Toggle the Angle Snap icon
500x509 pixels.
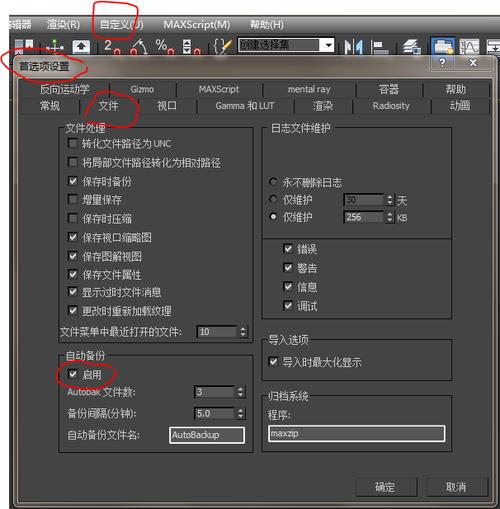tap(139, 46)
